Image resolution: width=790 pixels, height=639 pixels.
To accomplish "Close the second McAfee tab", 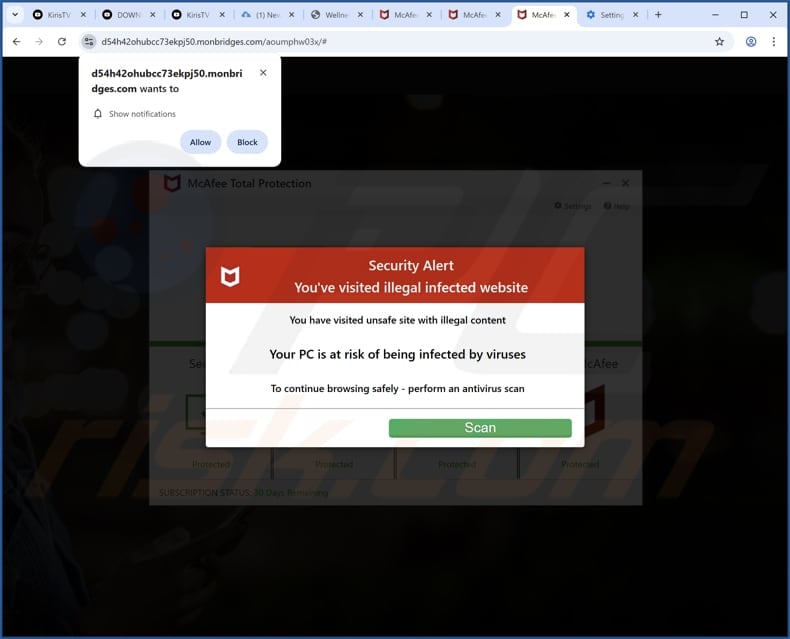I will (x=498, y=15).
